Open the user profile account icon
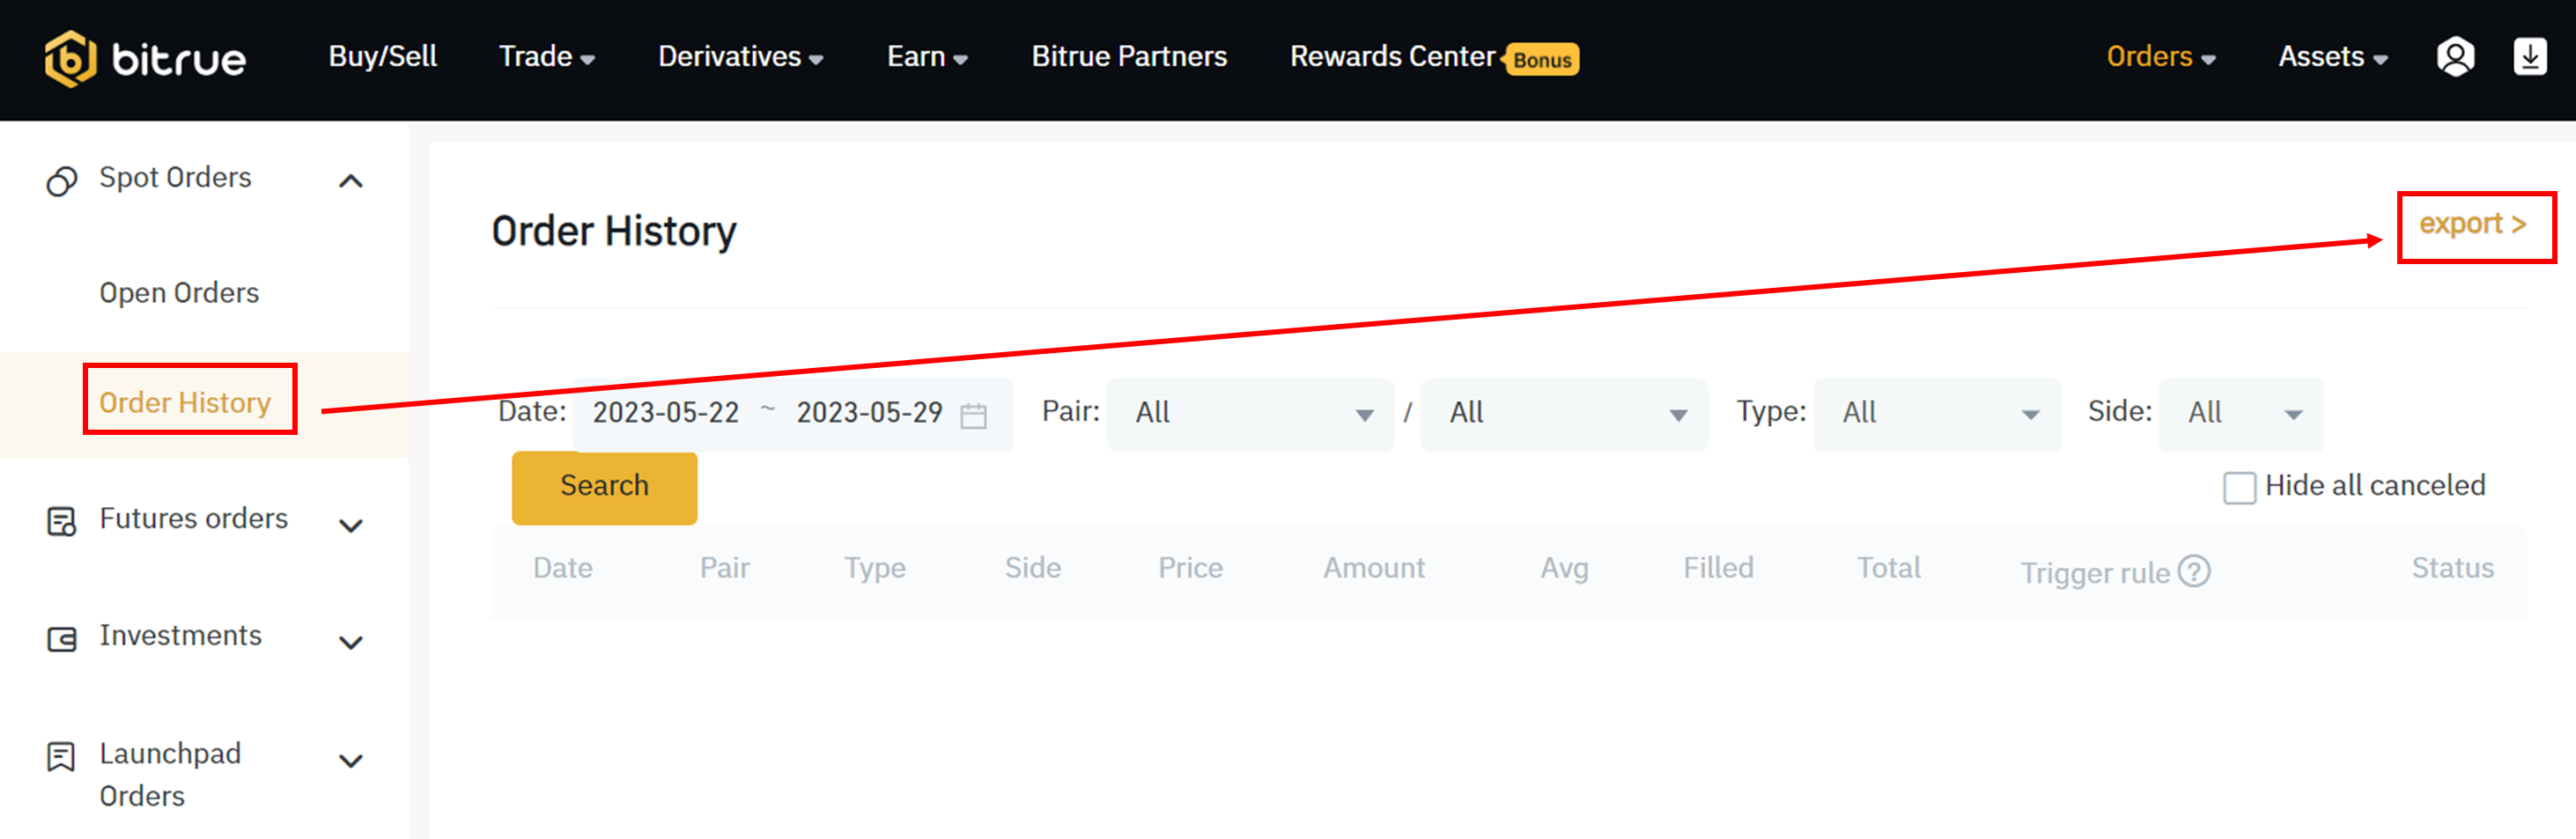The image size is (2576, 839). click(x=2455, y=57)
